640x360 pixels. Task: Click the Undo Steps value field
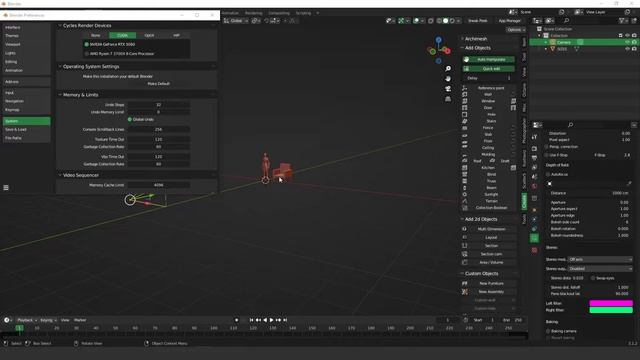[x=158, y=105]
